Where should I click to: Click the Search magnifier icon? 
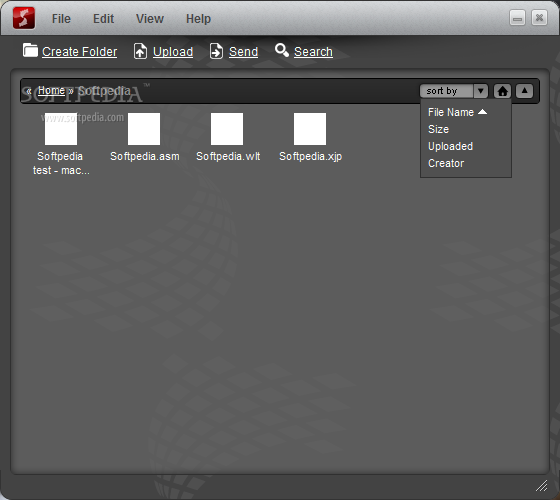tap(282, 50)
